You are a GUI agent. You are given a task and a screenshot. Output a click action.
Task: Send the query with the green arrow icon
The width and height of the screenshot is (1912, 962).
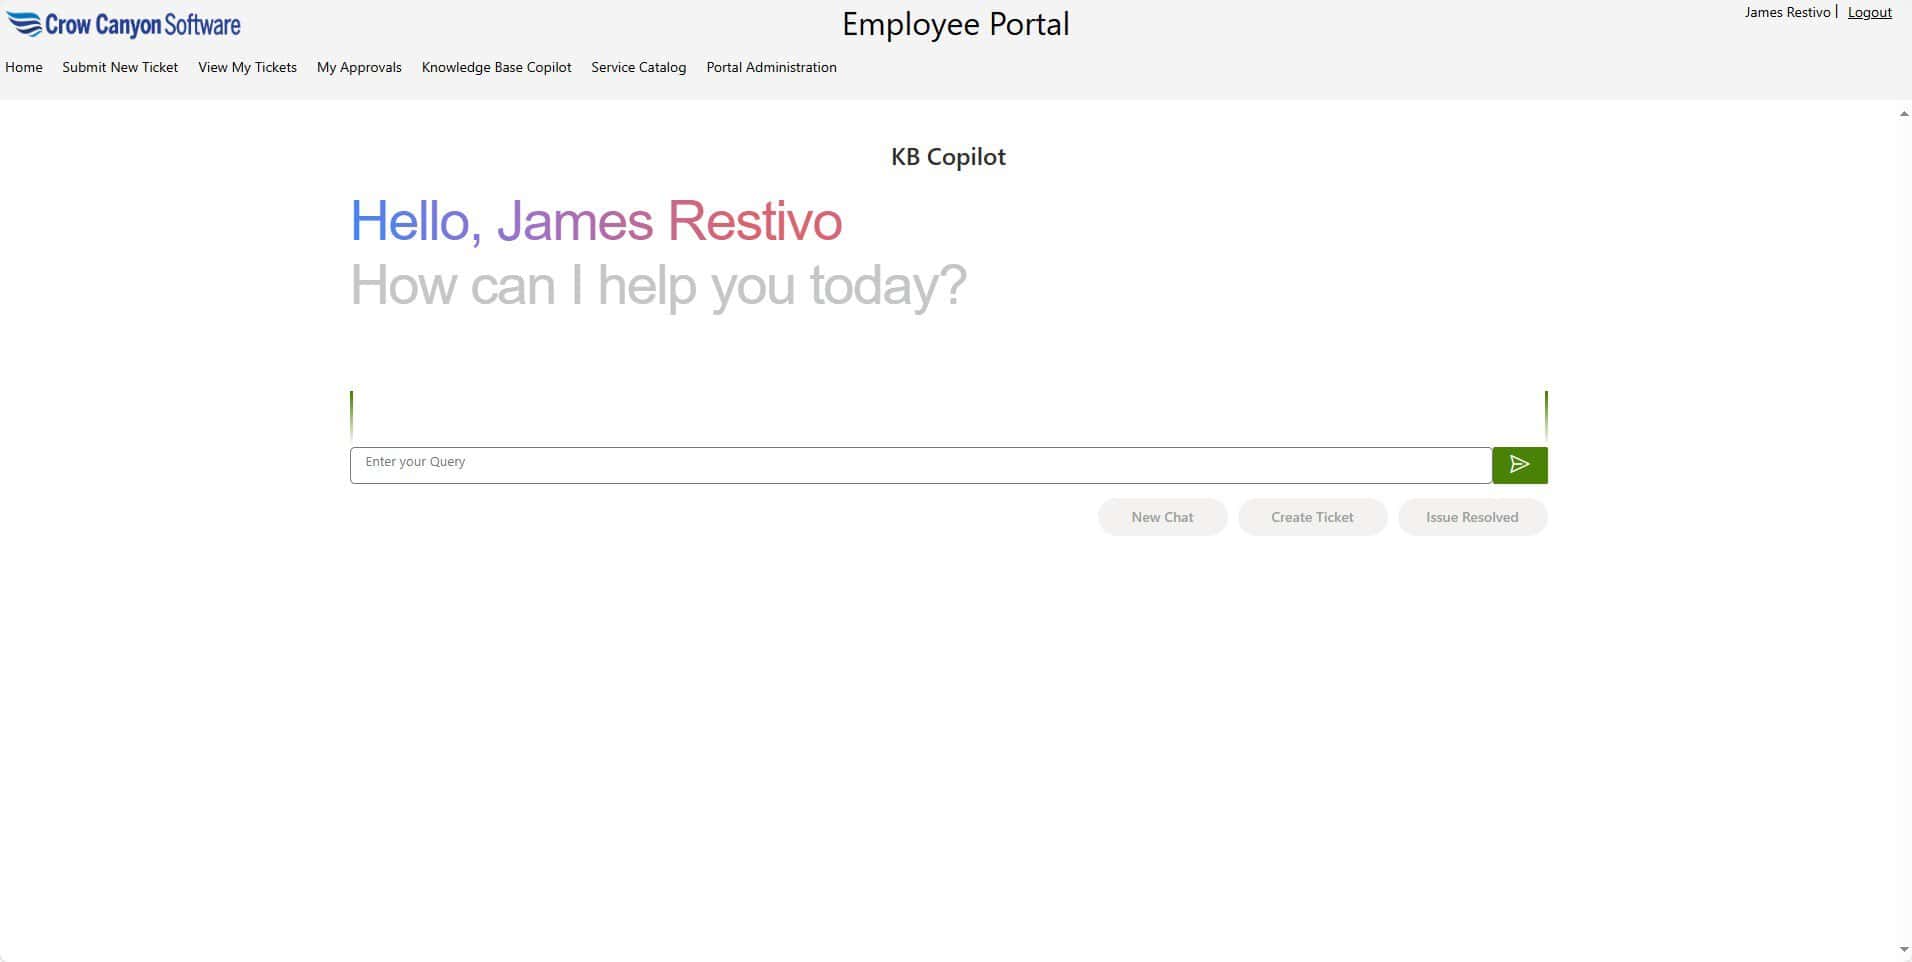click(x=1519, y=465)
